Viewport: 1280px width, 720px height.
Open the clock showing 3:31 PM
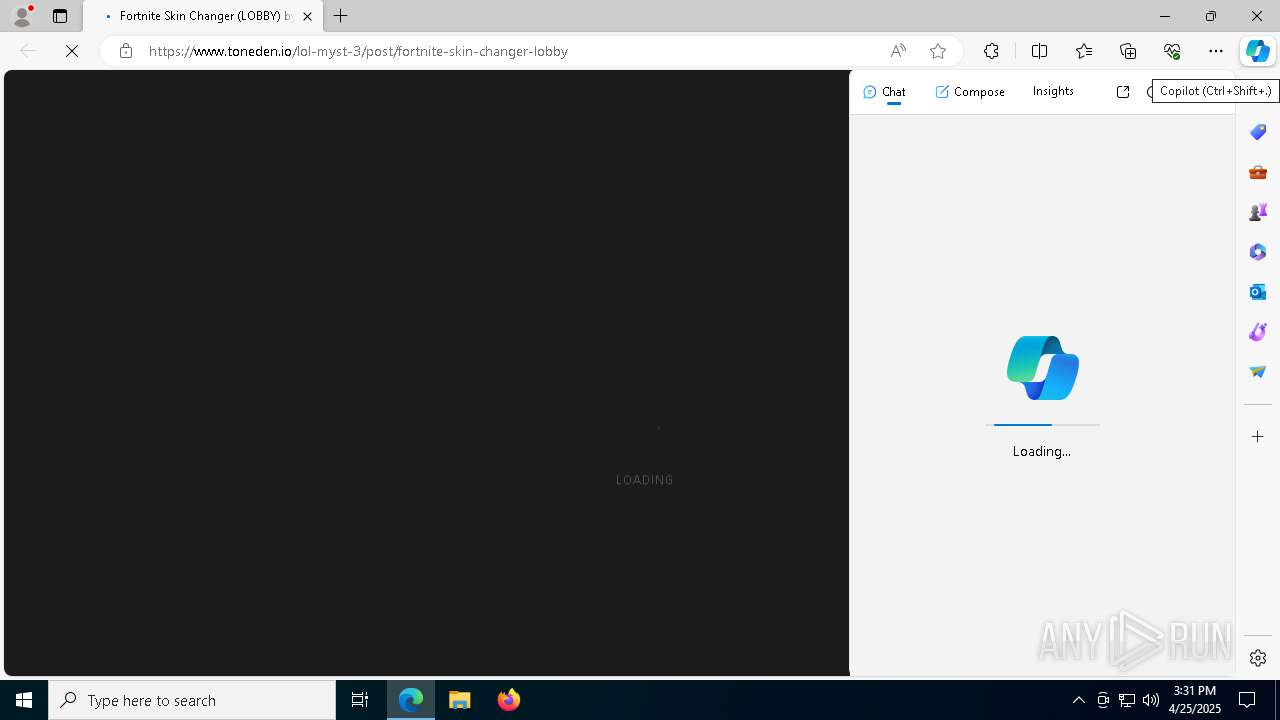pyautogui.click(x=1195, y=700)
